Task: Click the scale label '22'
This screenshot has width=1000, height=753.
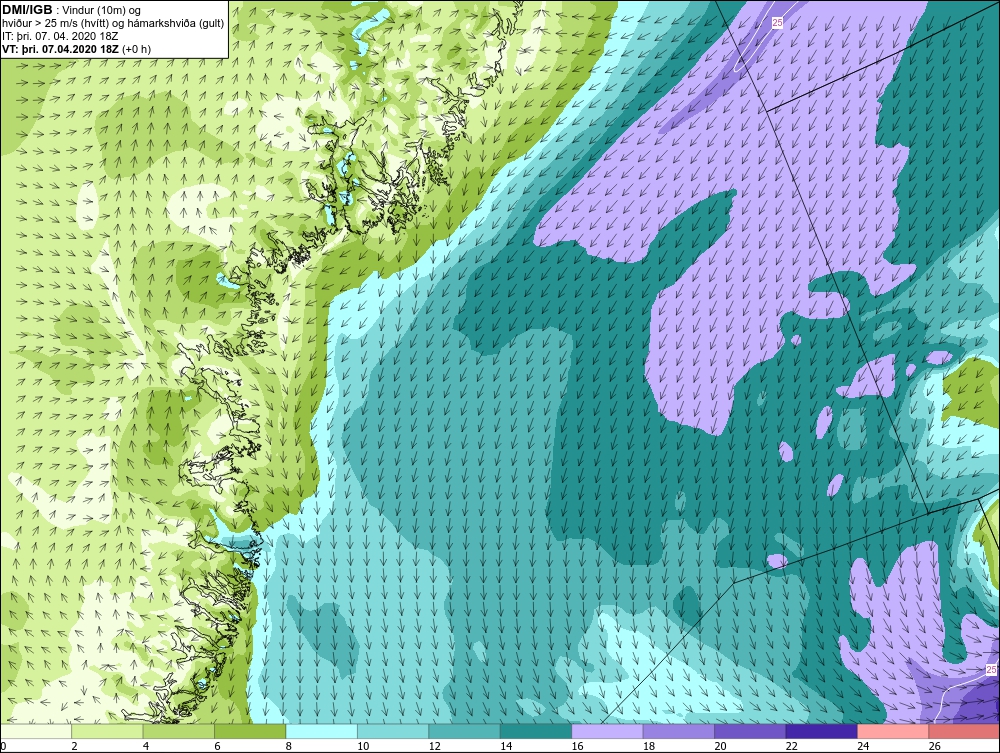Action: [791, 746]
